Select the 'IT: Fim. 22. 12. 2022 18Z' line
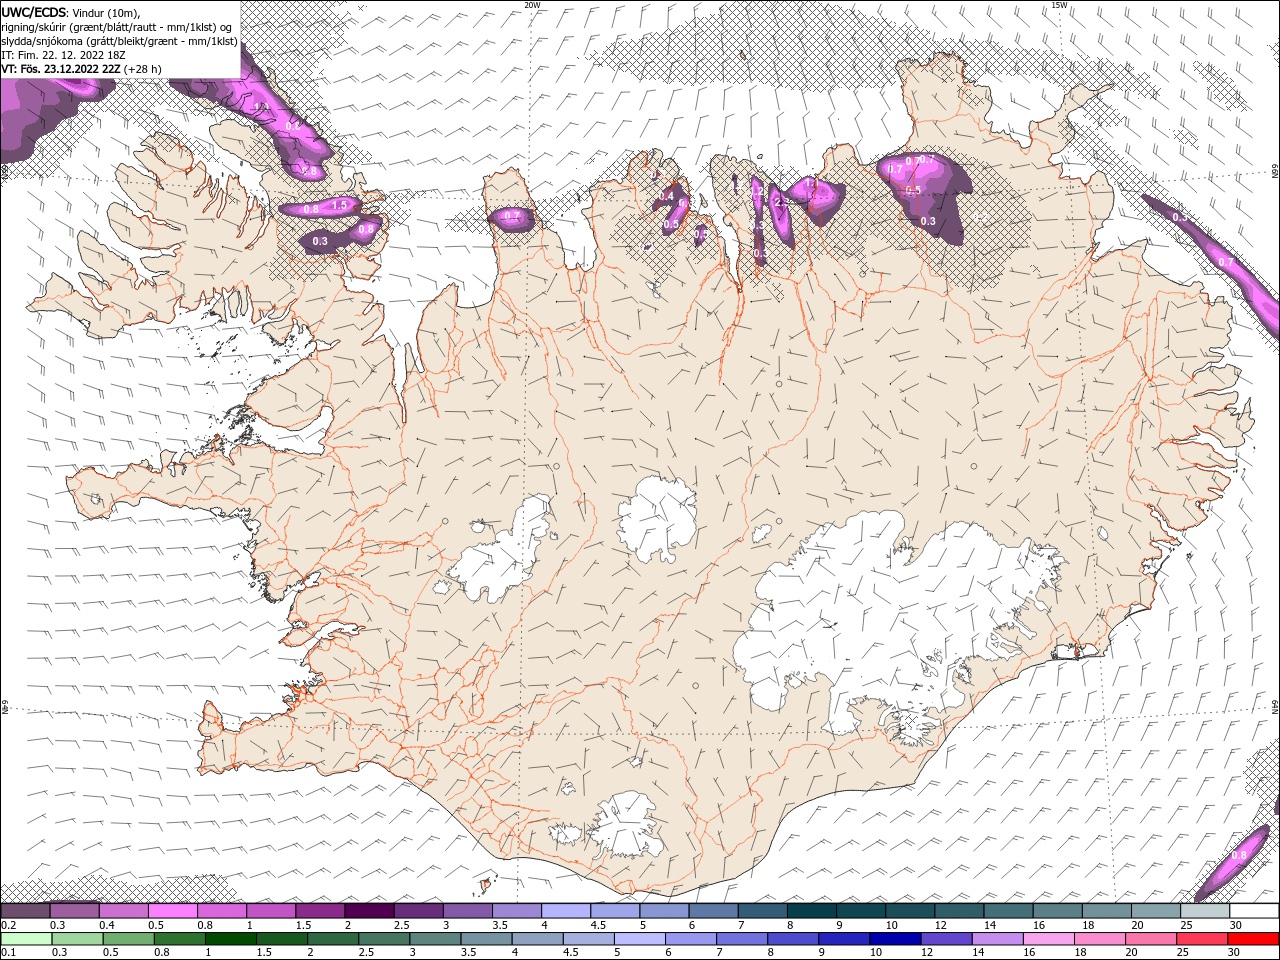 tap(63, 55)
